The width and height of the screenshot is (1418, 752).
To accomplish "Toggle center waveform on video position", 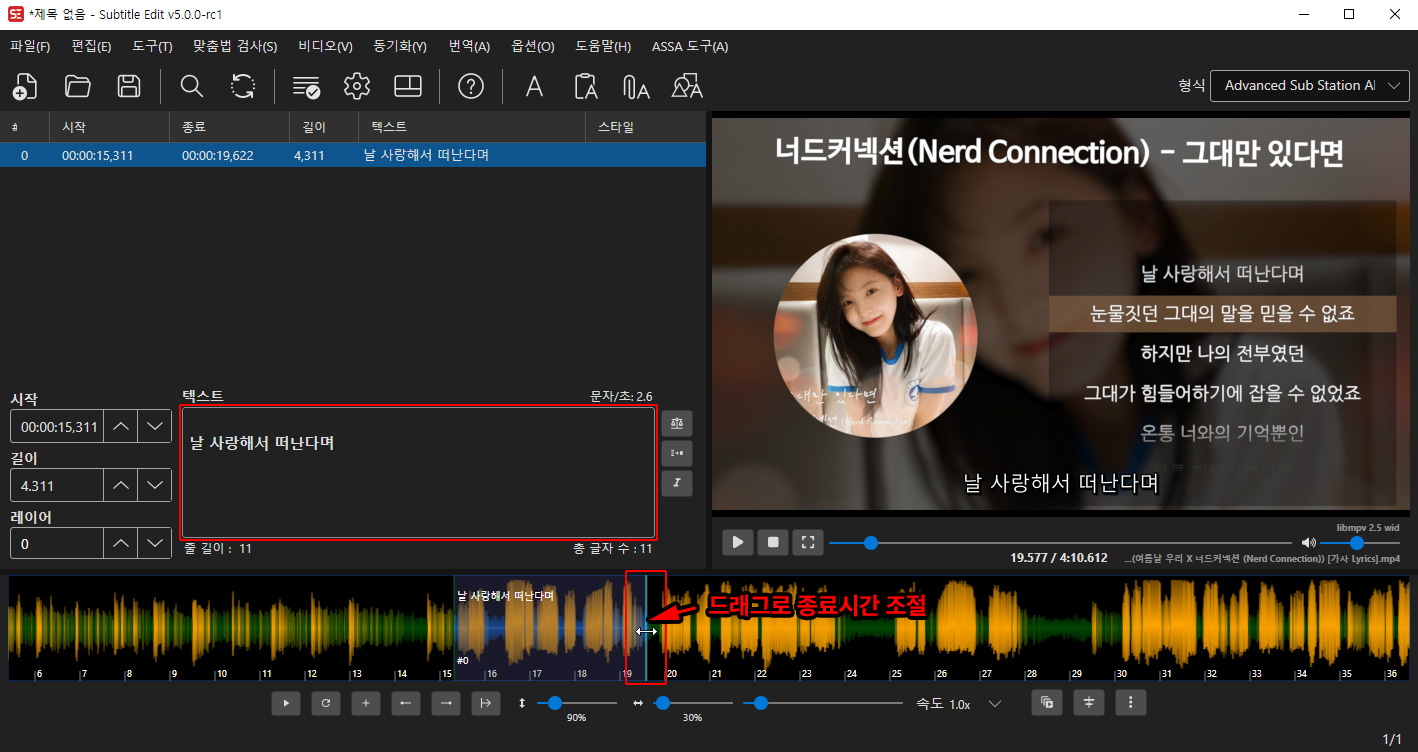I will click(x=1089, y=703).
